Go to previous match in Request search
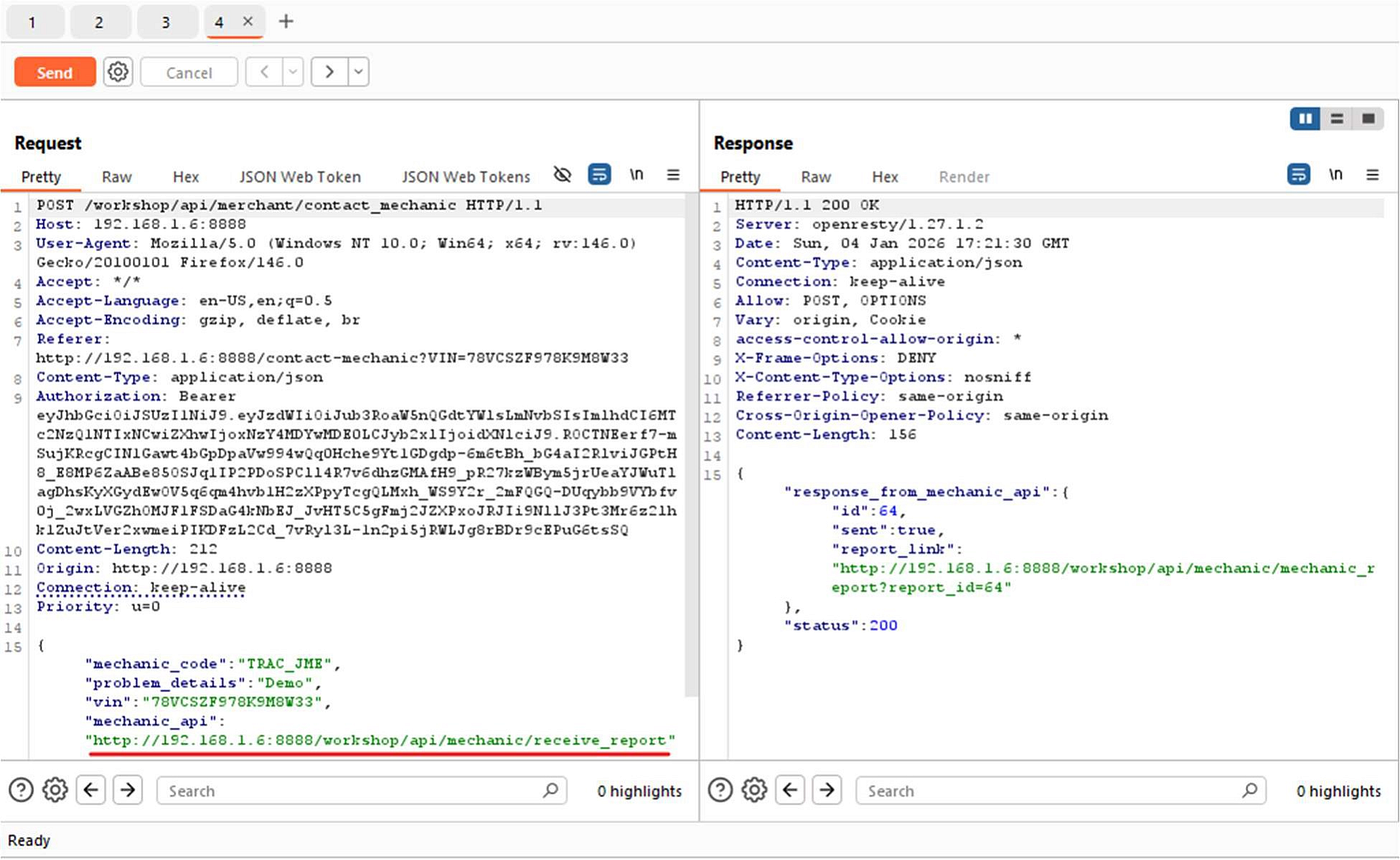 92,790
